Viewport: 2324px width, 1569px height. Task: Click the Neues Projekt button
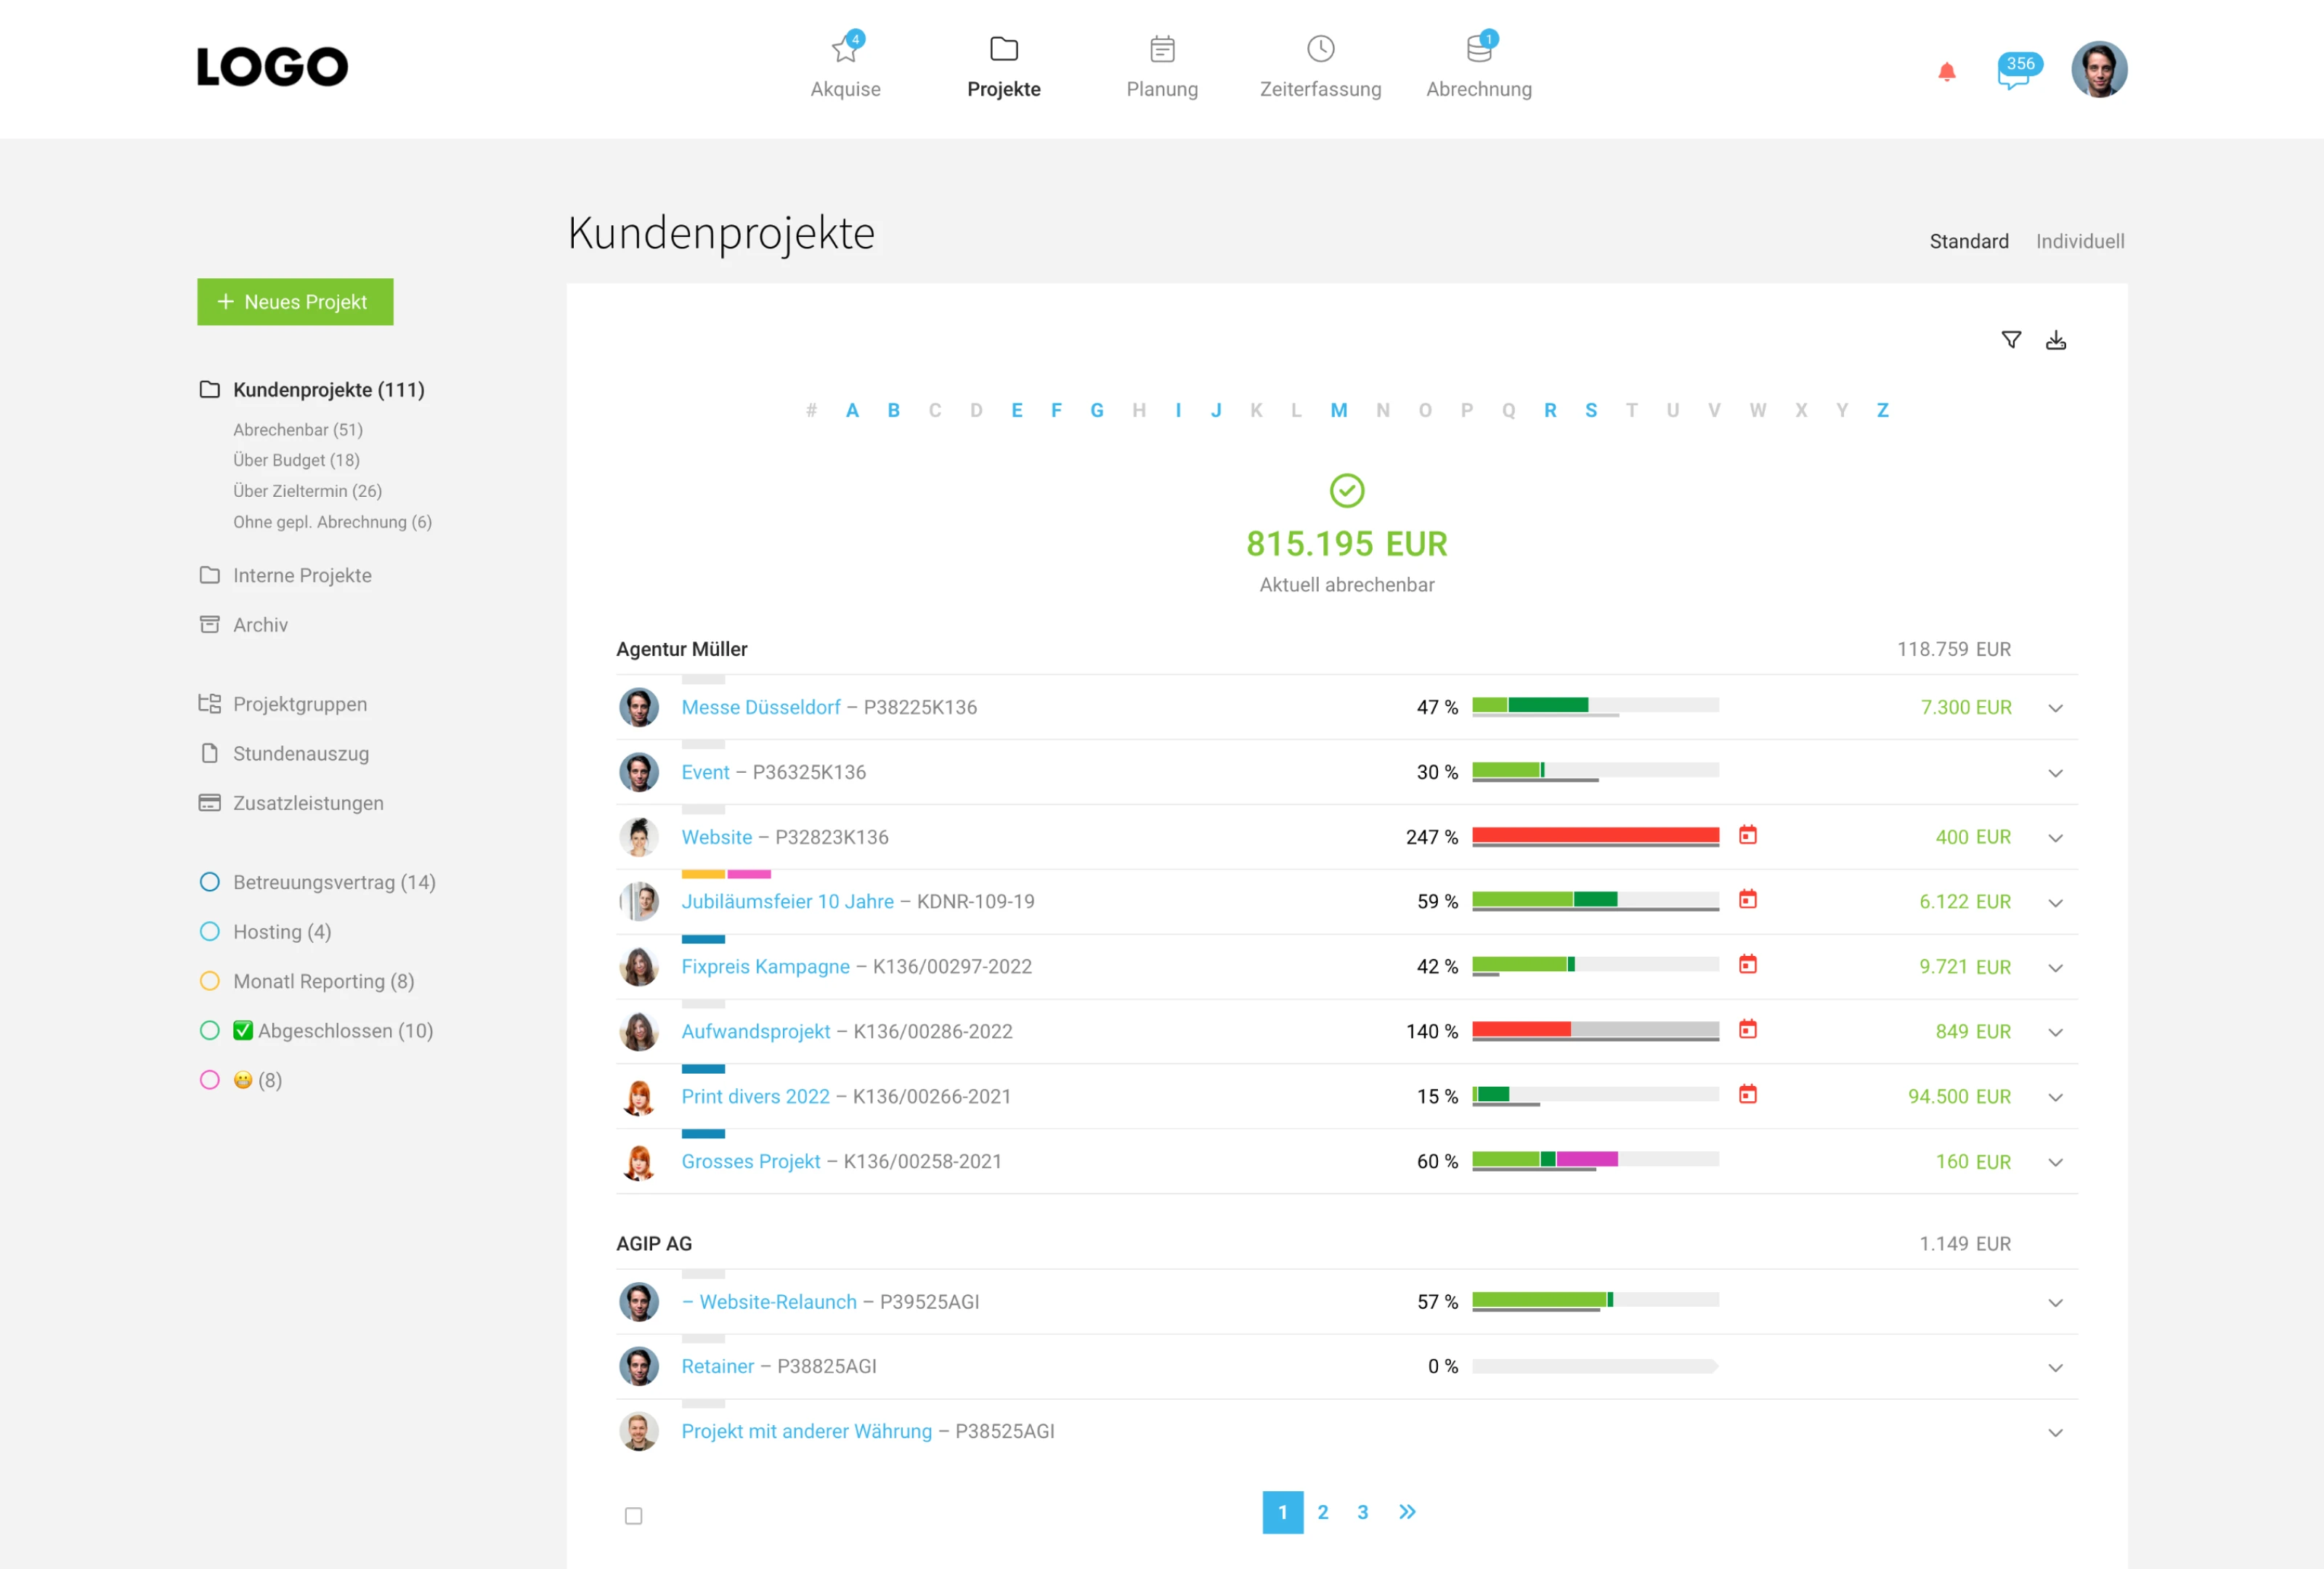(x=295, y=302)
